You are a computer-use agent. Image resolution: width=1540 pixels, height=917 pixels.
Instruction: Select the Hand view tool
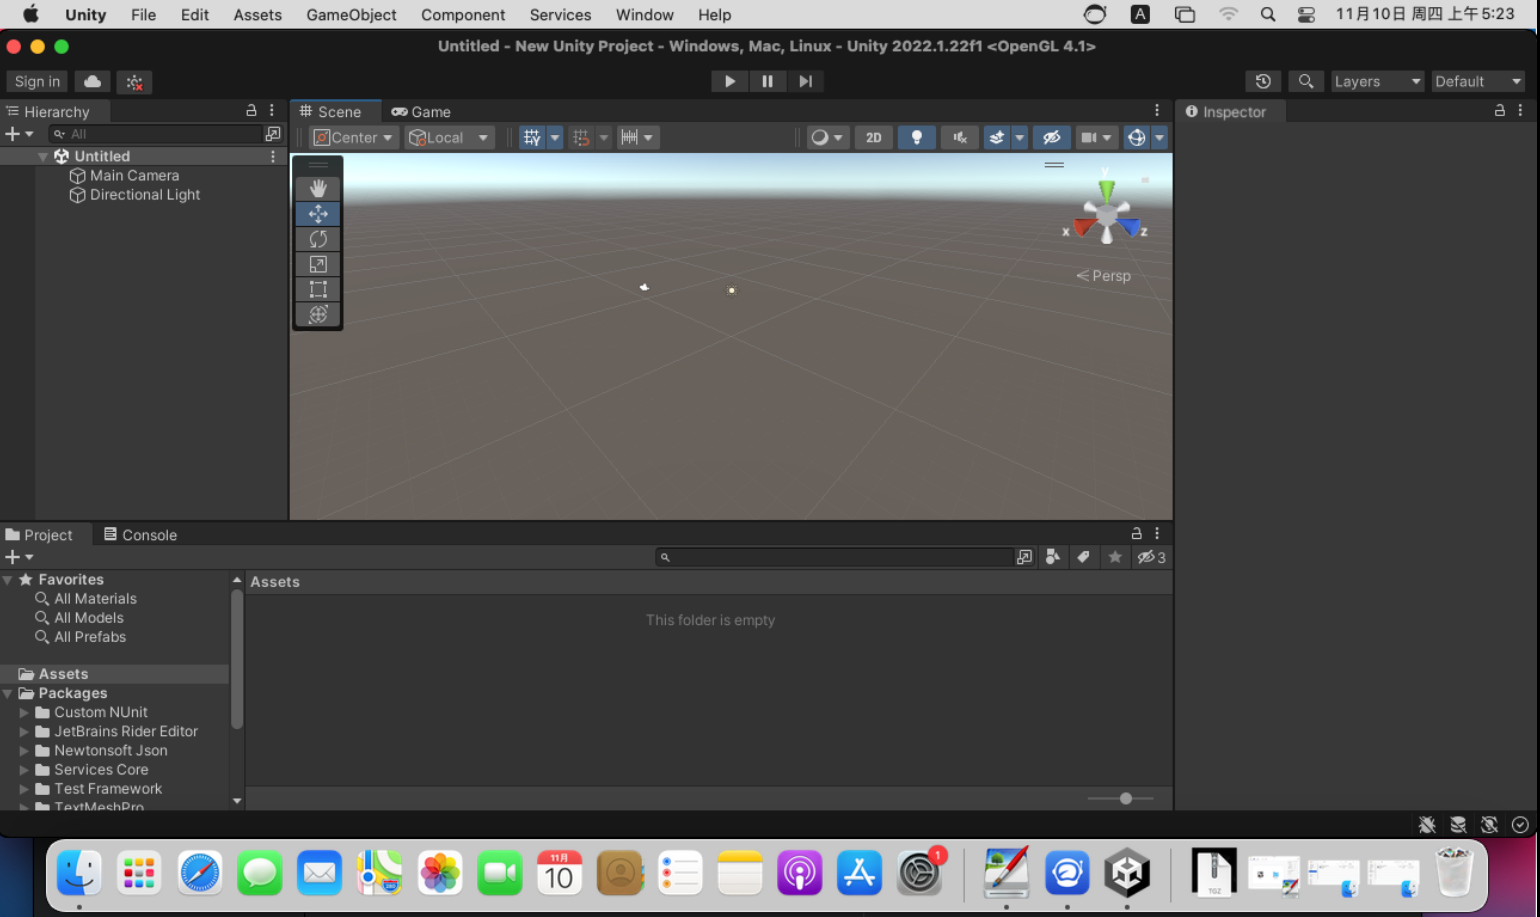click(318, 188)
